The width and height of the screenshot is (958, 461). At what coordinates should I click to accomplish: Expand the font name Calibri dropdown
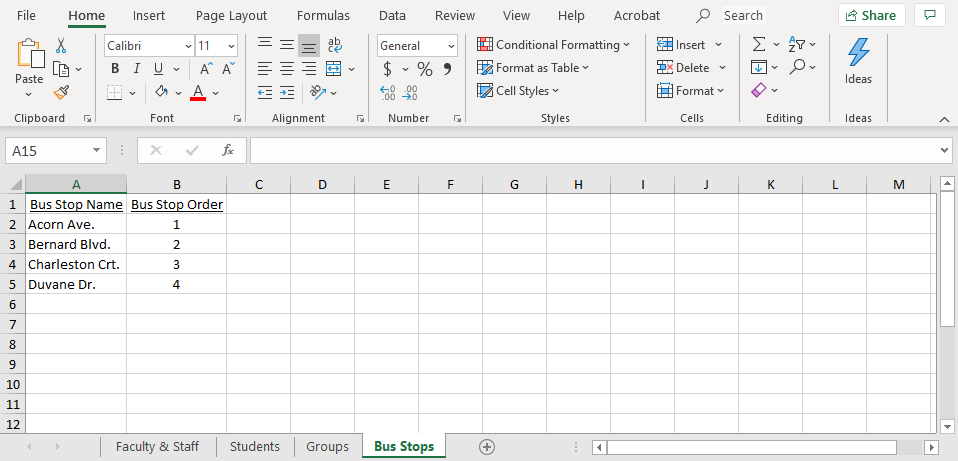coord(188,46)
